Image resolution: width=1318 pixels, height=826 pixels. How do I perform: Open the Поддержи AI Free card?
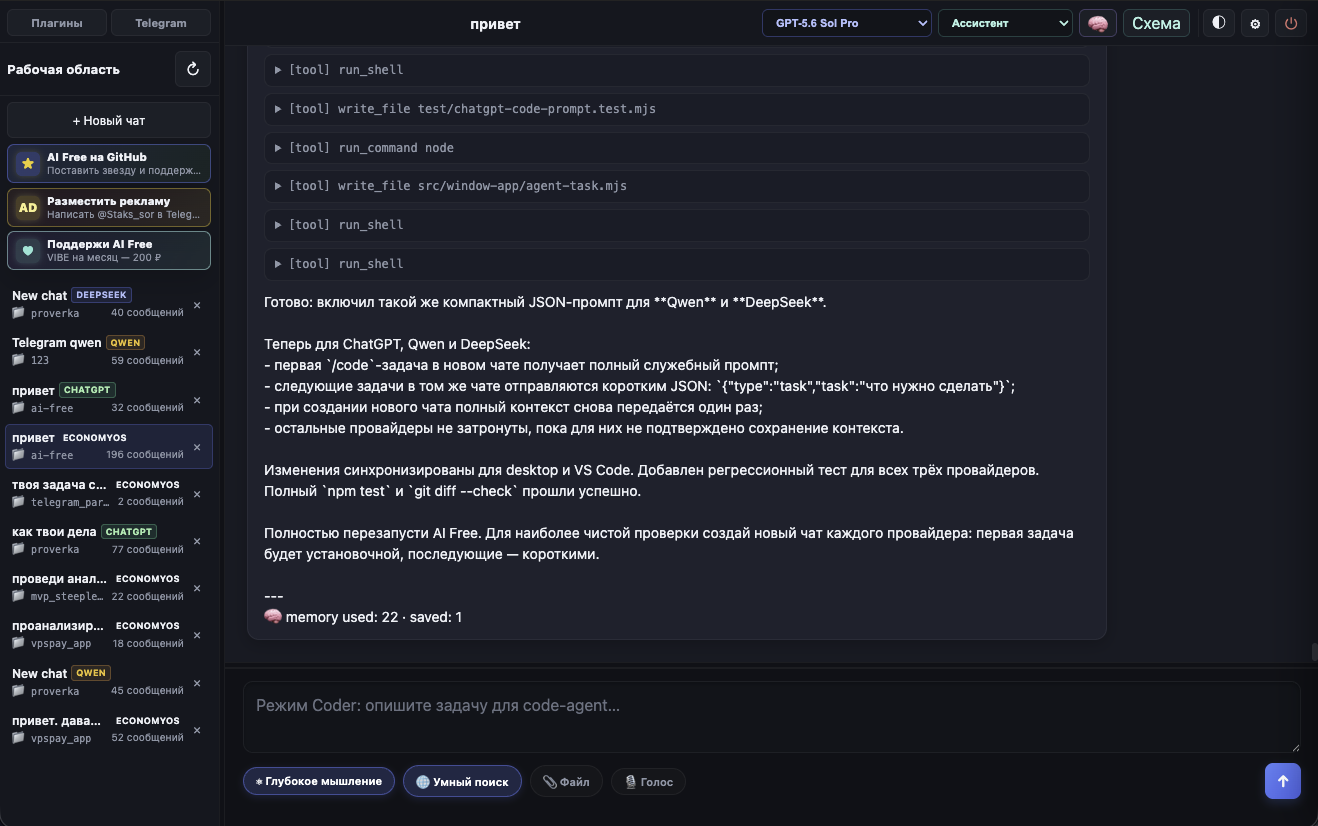[x=109, y=250]
